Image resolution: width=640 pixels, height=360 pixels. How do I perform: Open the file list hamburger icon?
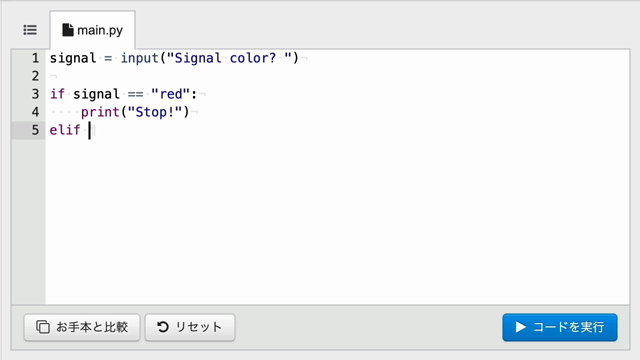(x=30, y=30)
